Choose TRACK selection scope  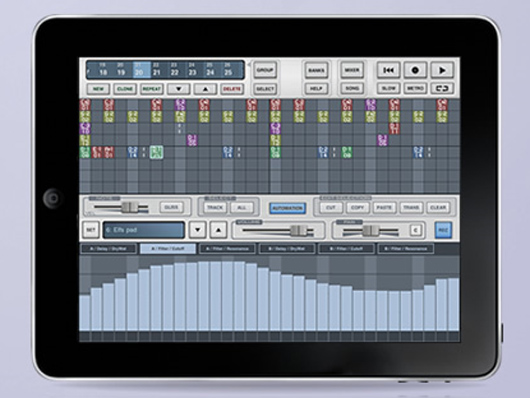[x=215, y=207]
